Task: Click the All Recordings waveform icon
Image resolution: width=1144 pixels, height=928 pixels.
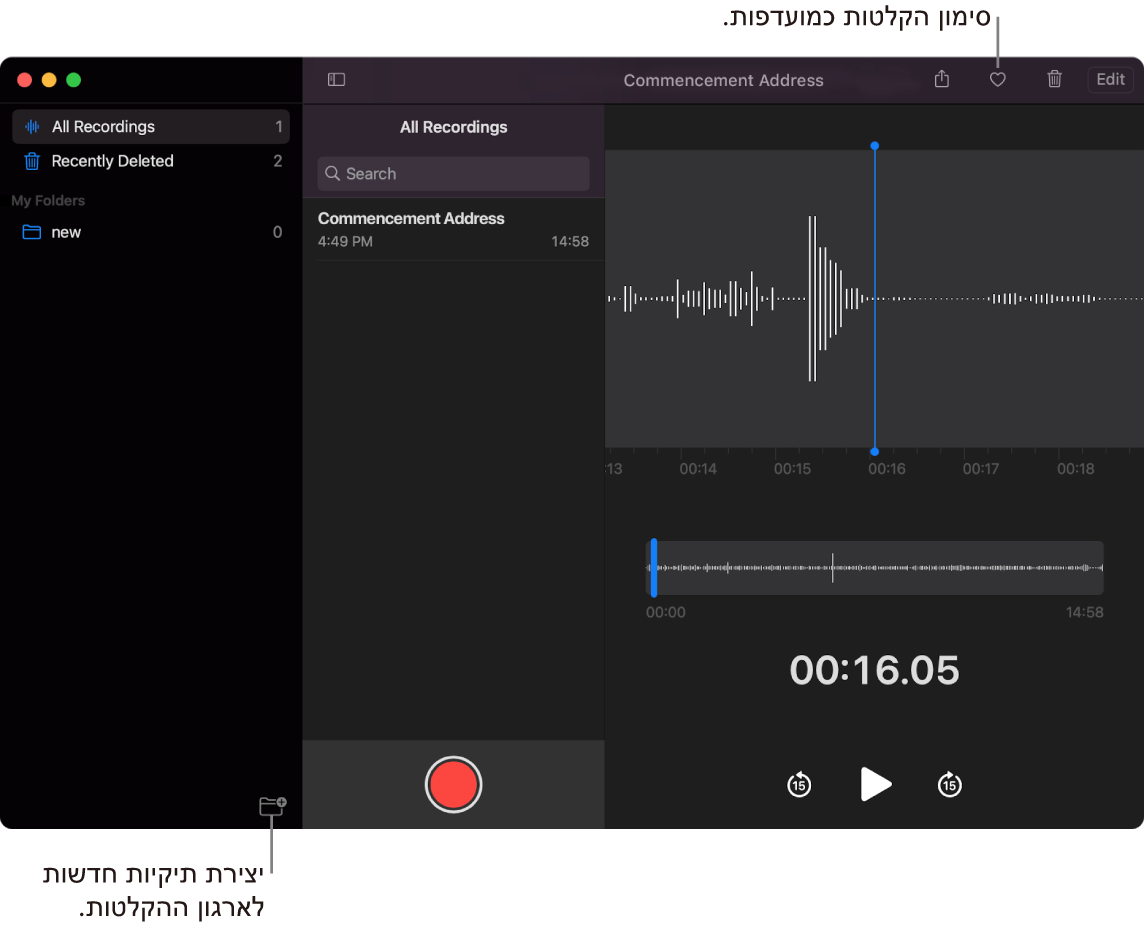Action: point(32,127)
